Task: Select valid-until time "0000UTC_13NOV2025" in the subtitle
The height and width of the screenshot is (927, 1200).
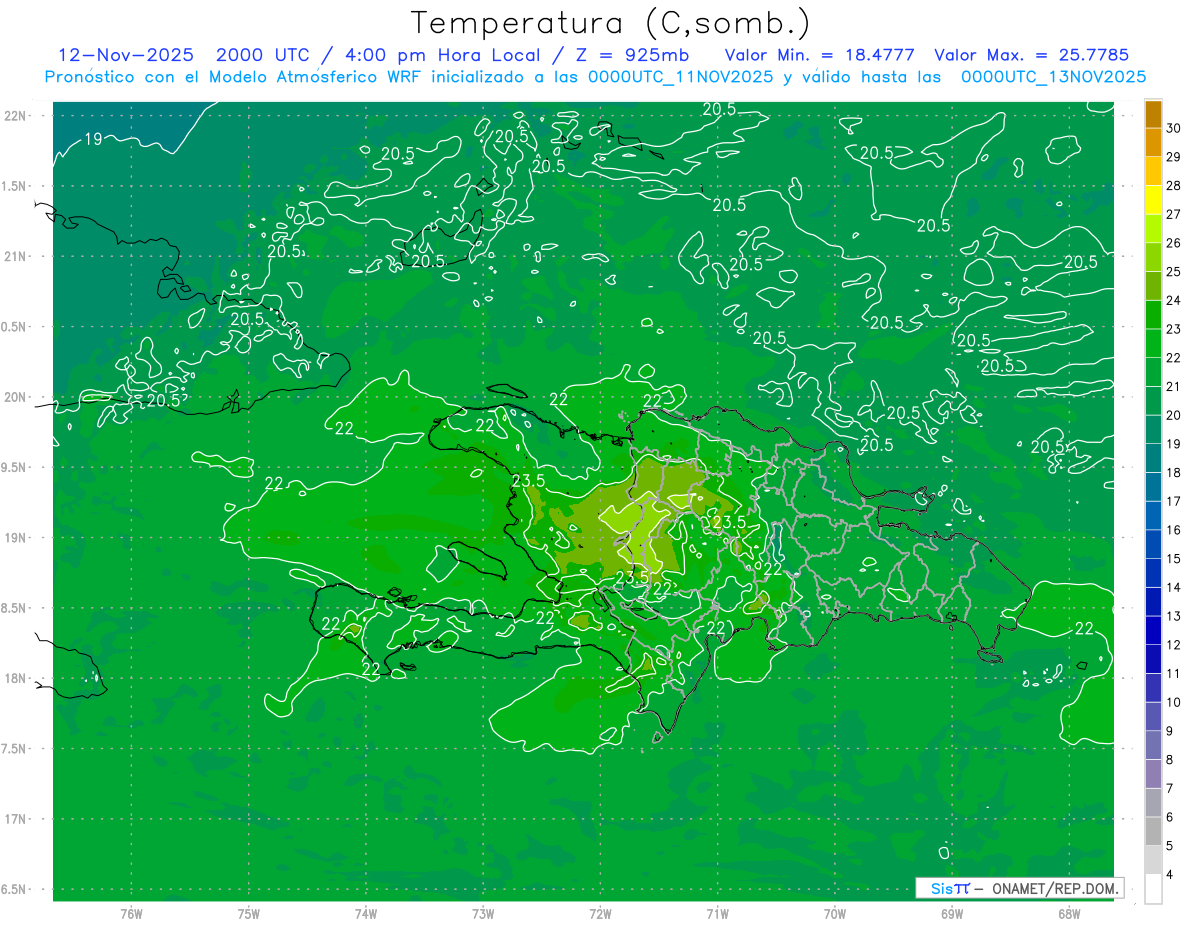Action: [1053, 77]
